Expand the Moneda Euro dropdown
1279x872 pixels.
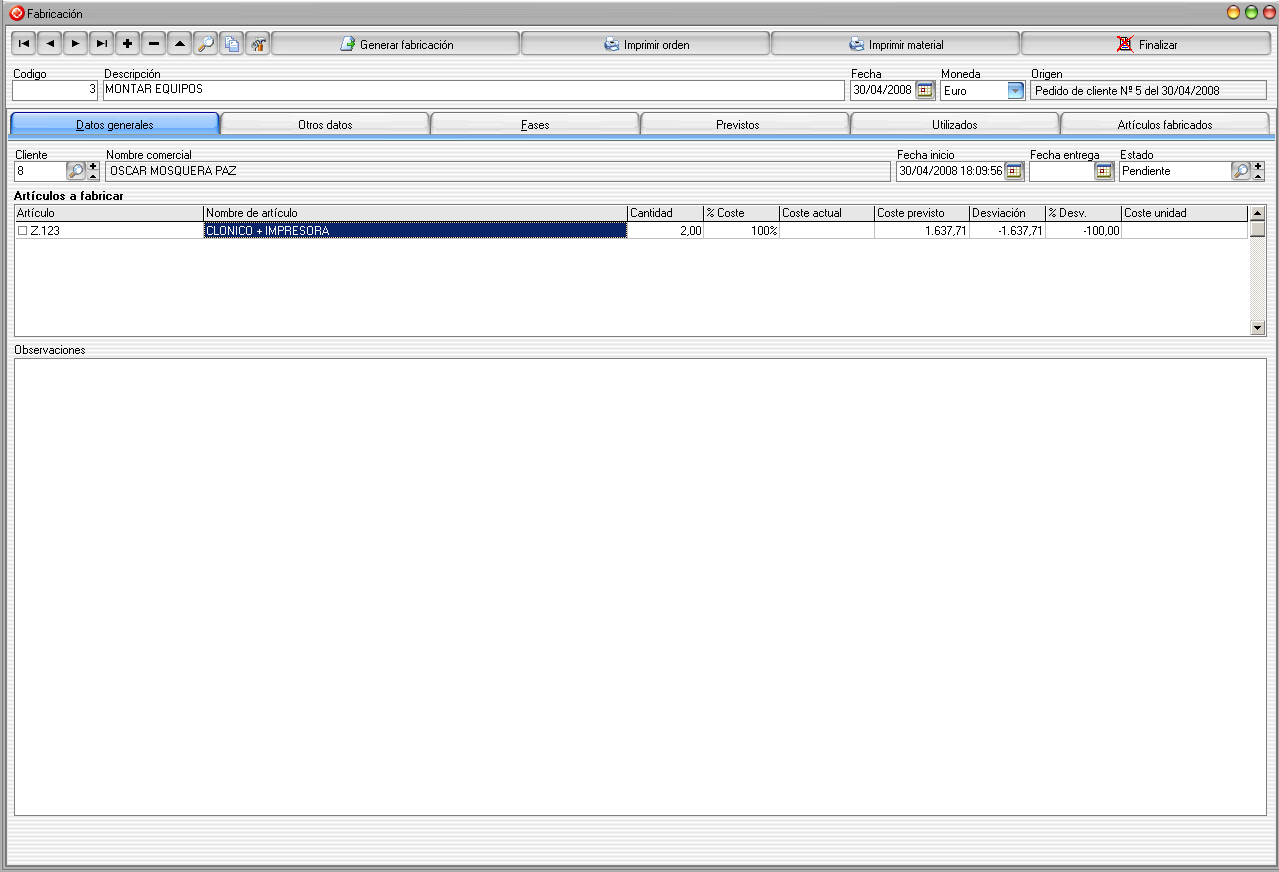(x=1015, y=90)
